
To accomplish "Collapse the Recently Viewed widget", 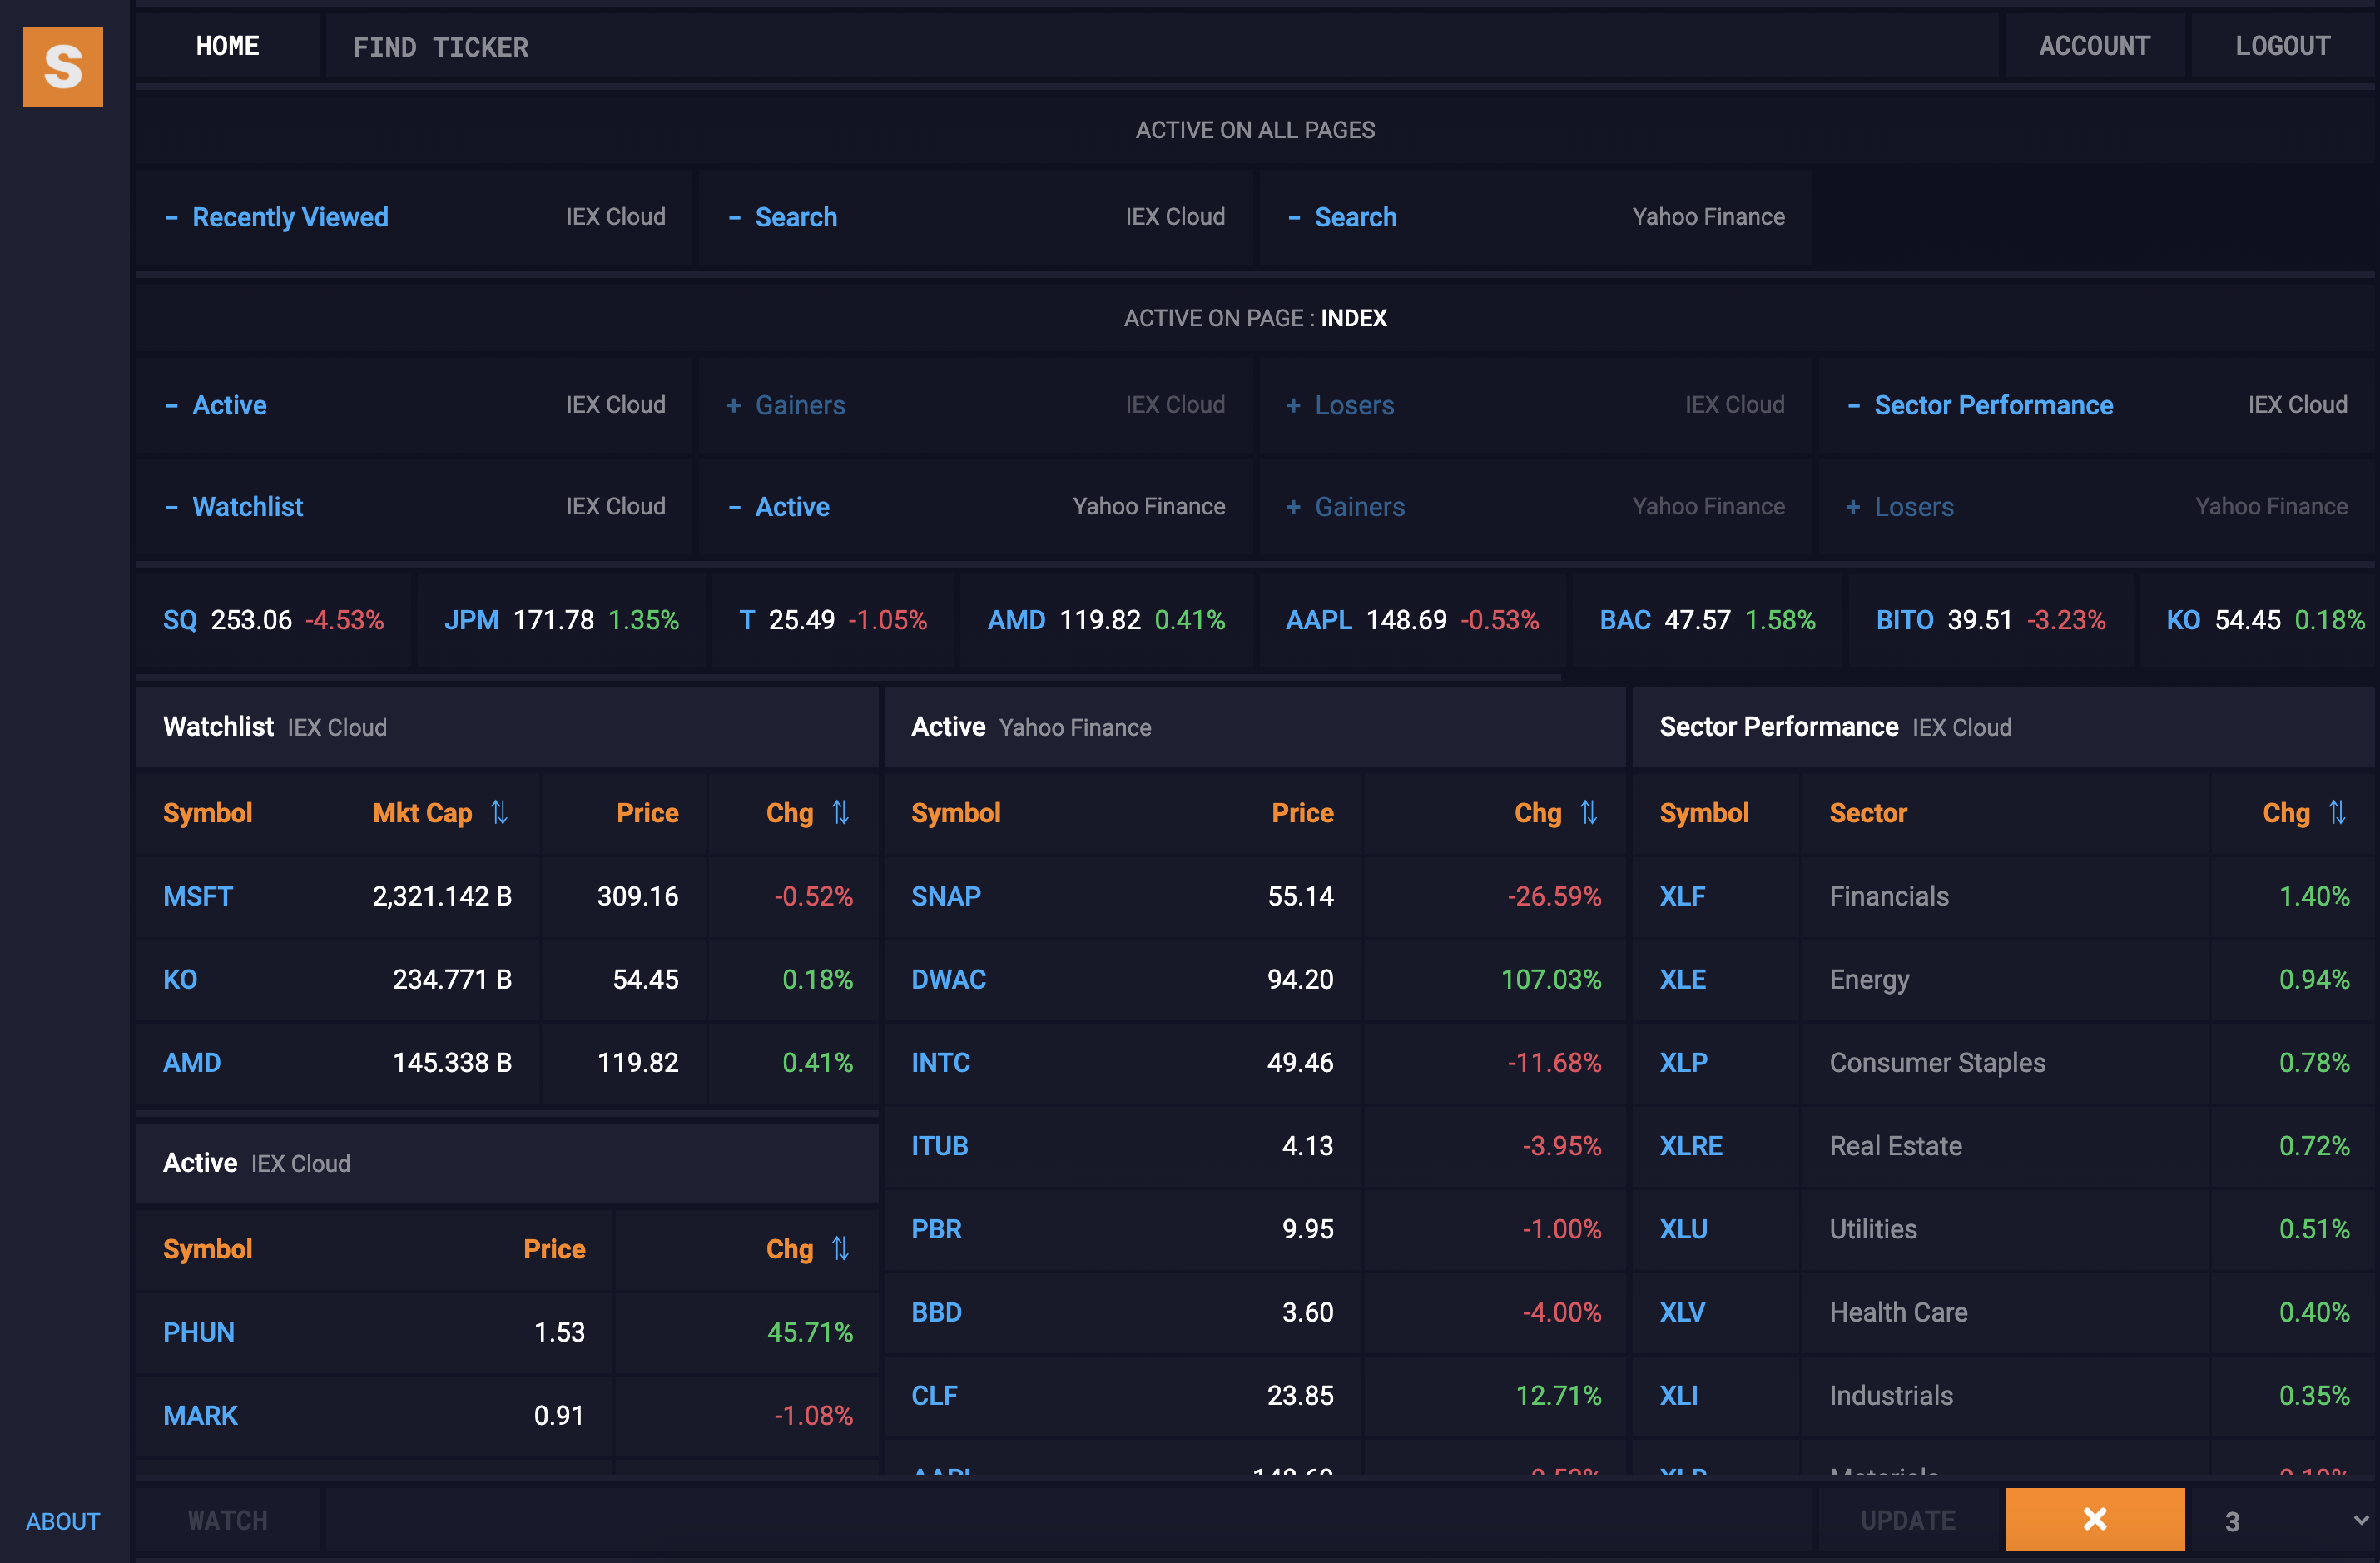I will [x=172, y=217].
